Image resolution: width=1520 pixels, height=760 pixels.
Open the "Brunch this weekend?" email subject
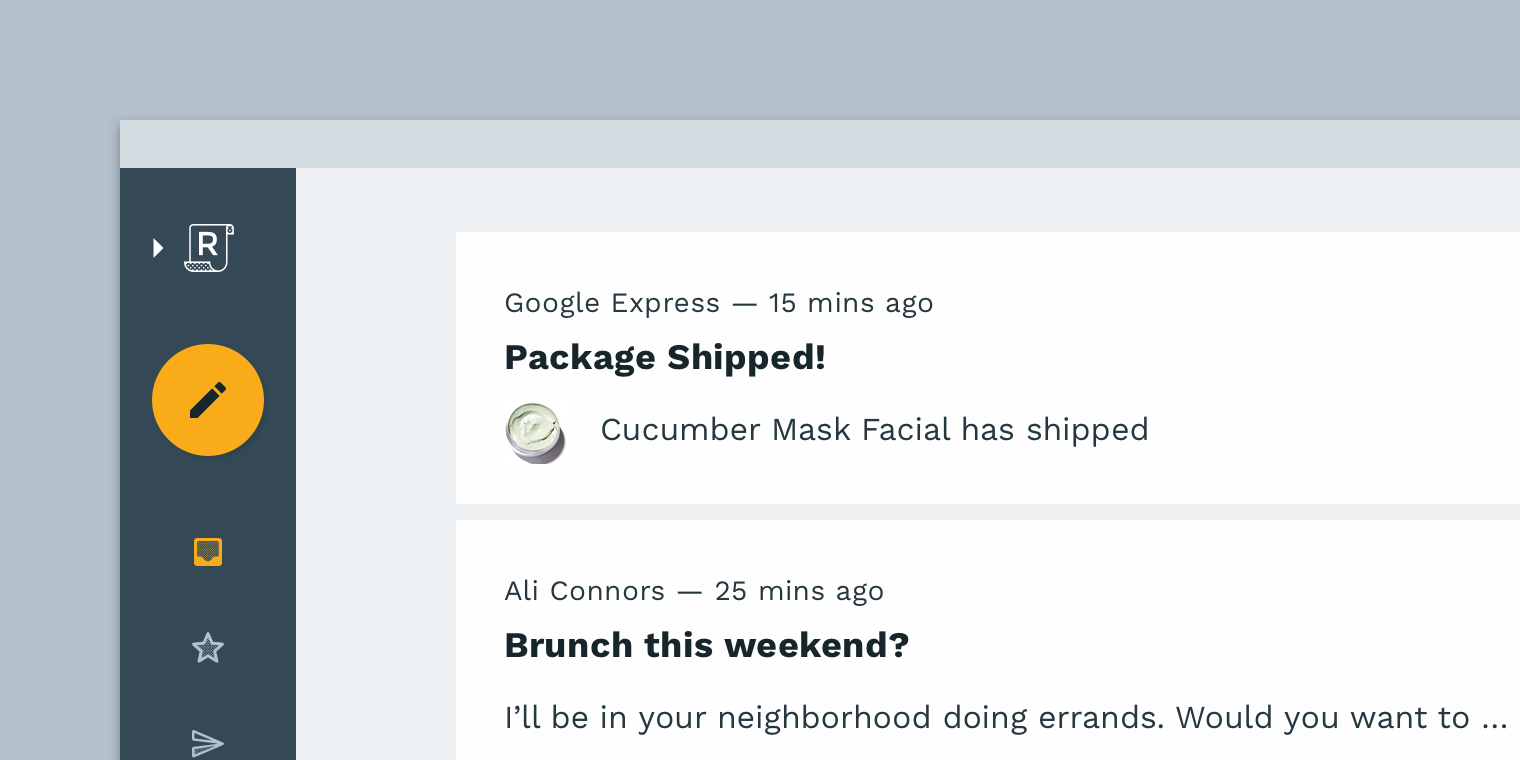tap(706, 645)
